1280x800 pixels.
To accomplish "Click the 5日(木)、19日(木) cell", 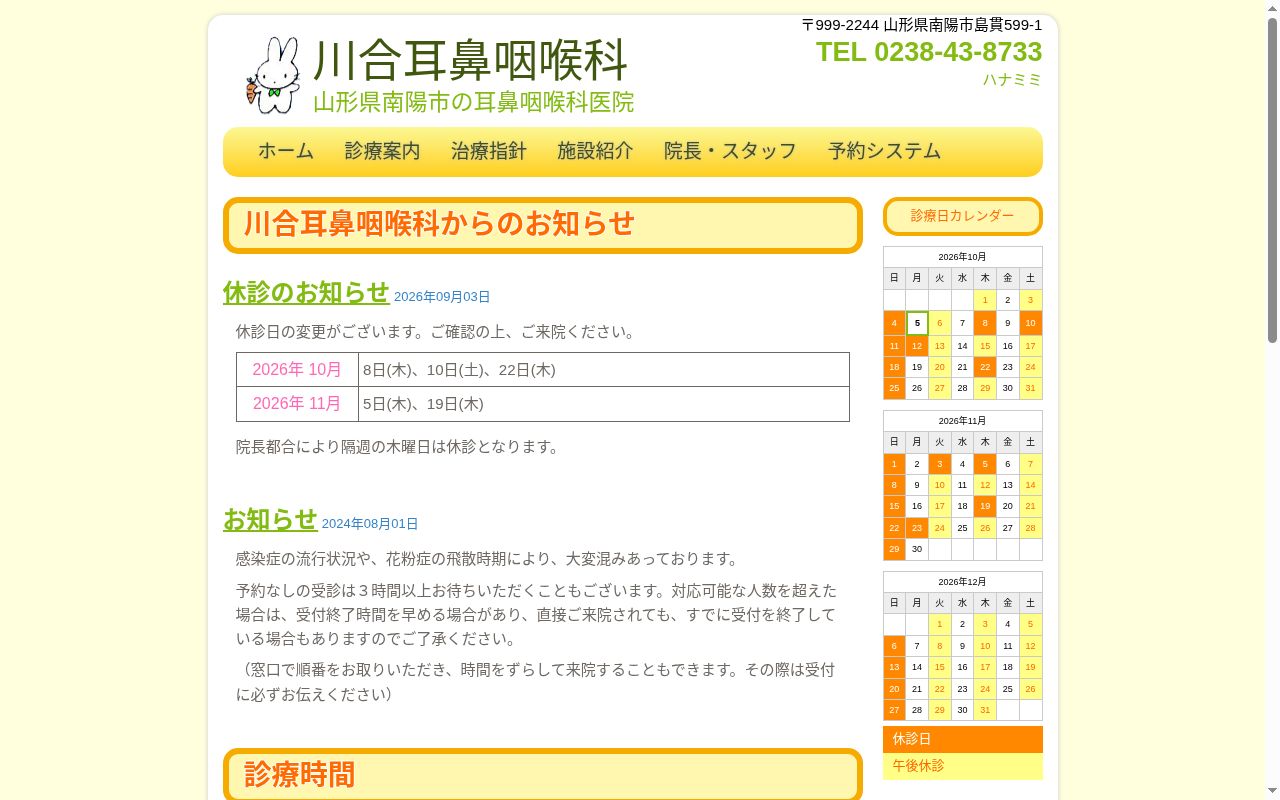I will click(604, 404).
